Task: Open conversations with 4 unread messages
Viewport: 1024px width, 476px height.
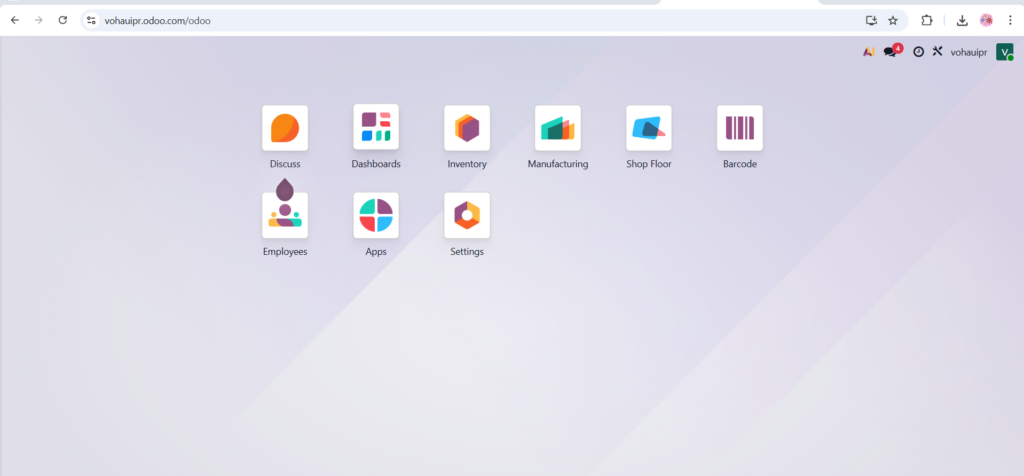Action: (x=891, y=52)
